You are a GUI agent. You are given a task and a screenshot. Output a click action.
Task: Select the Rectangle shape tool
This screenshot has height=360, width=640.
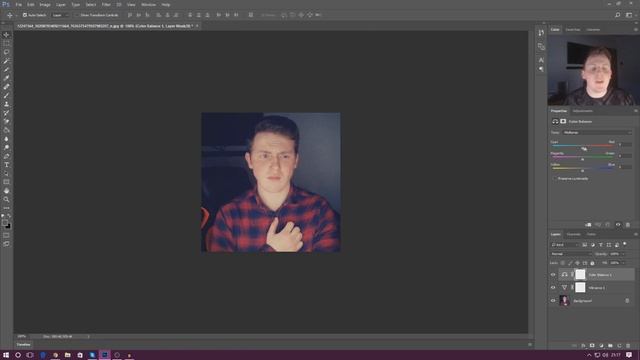click(x=7, y=182)
